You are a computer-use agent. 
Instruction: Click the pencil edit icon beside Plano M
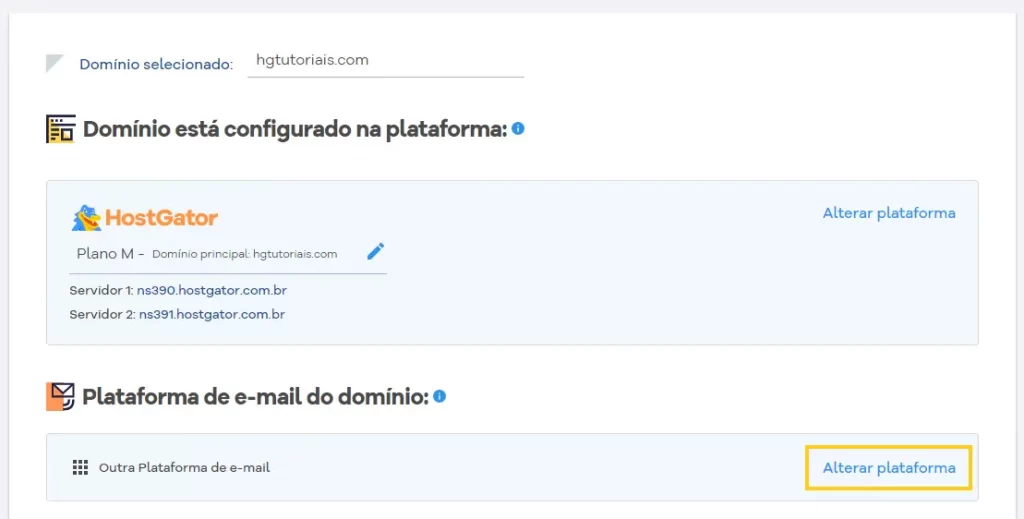pos(376,251)
